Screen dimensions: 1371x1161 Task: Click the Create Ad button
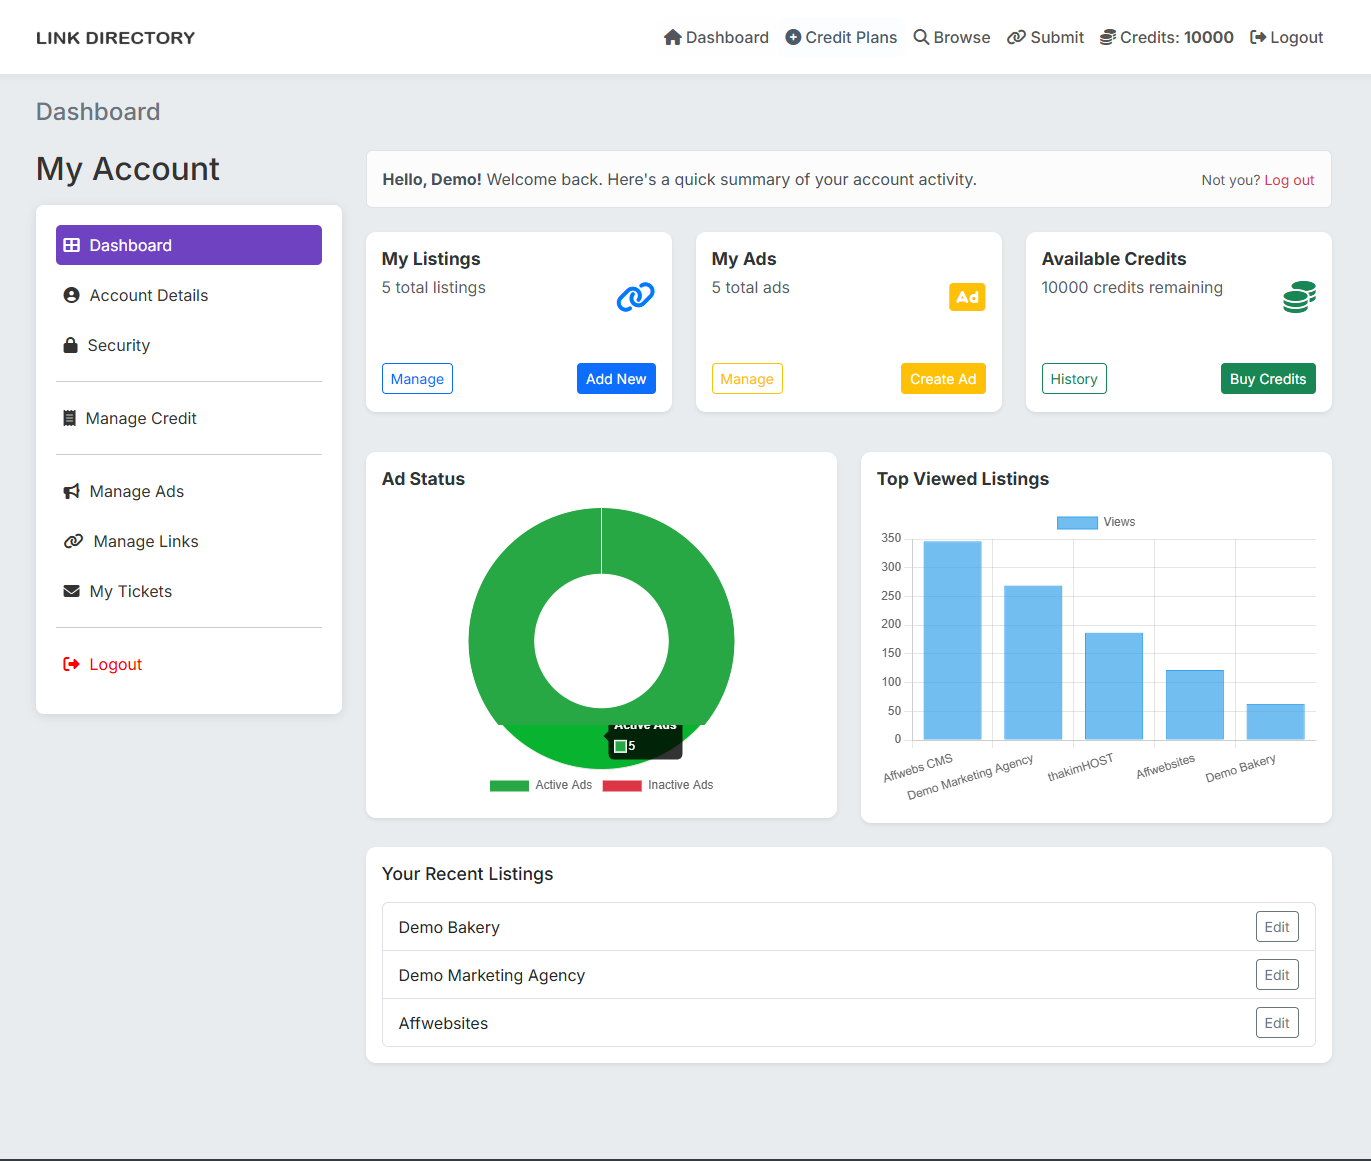(943, 379)
